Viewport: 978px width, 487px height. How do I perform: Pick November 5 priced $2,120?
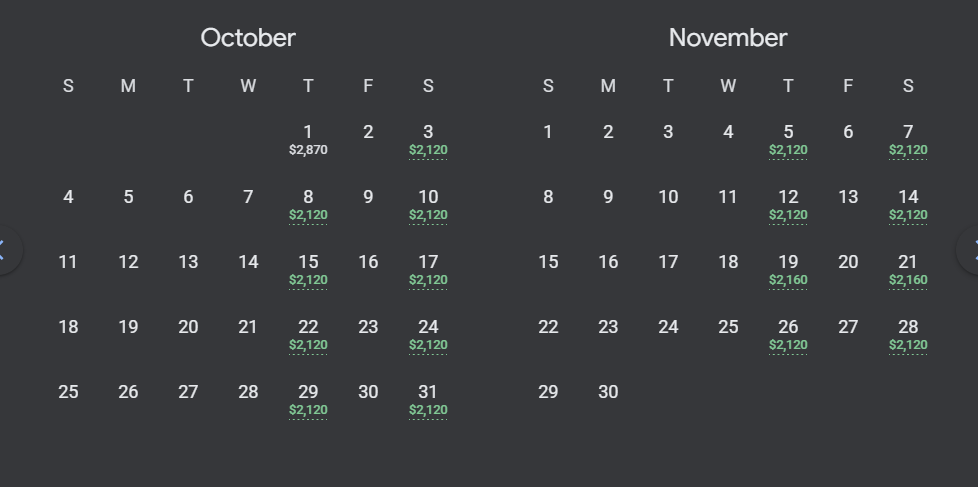click(x=788, y=140)
